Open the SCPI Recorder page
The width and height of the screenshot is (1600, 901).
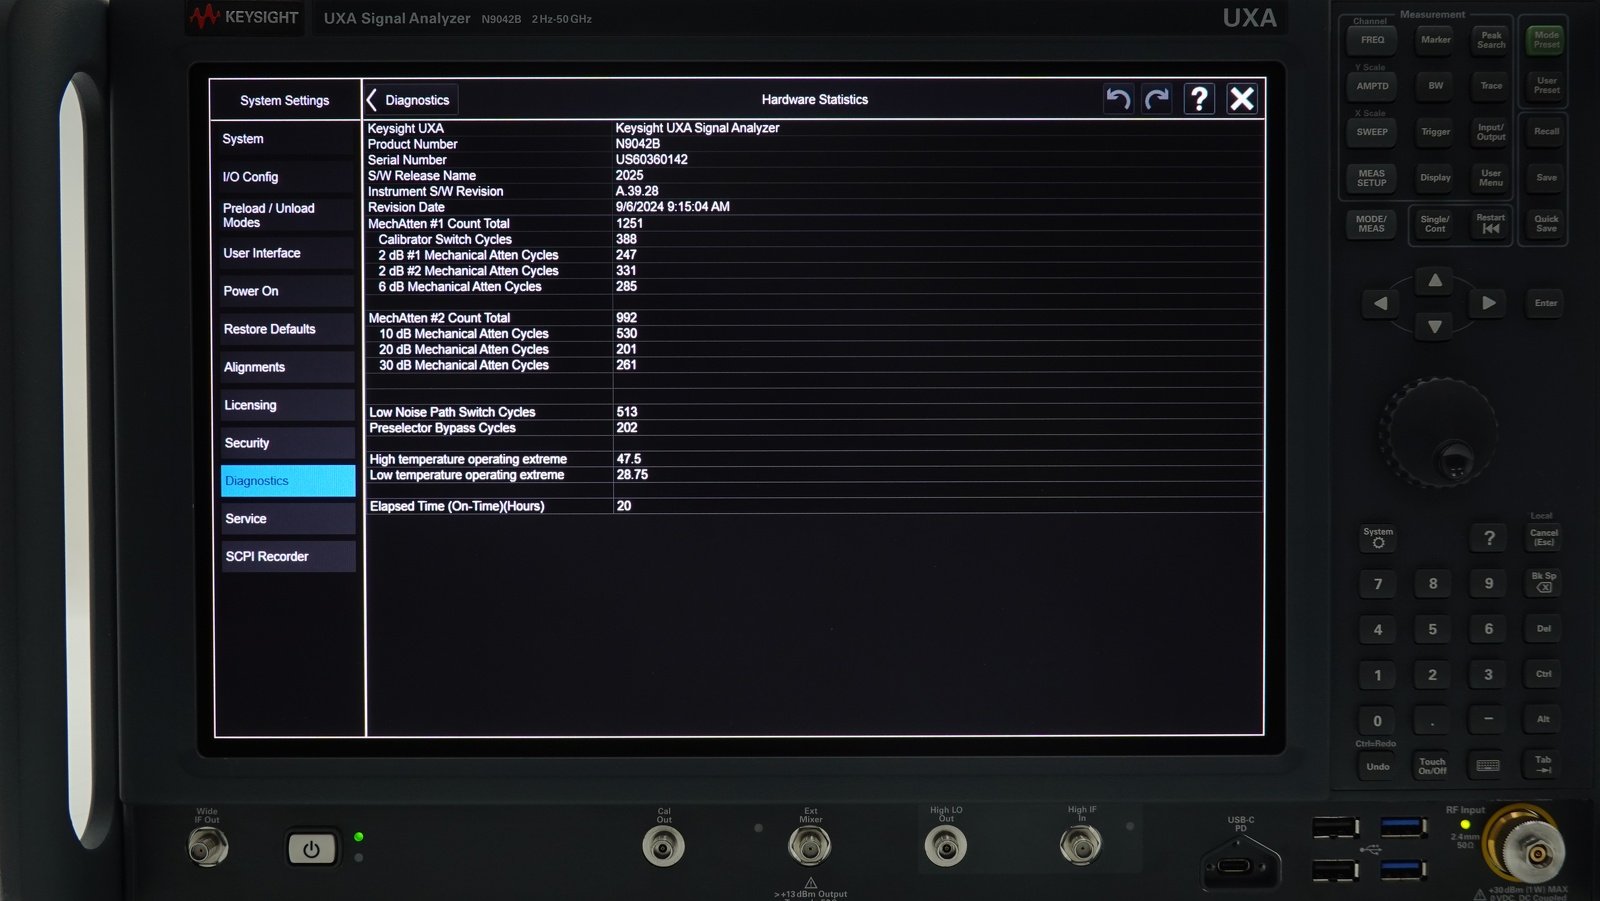coord(288,557)
